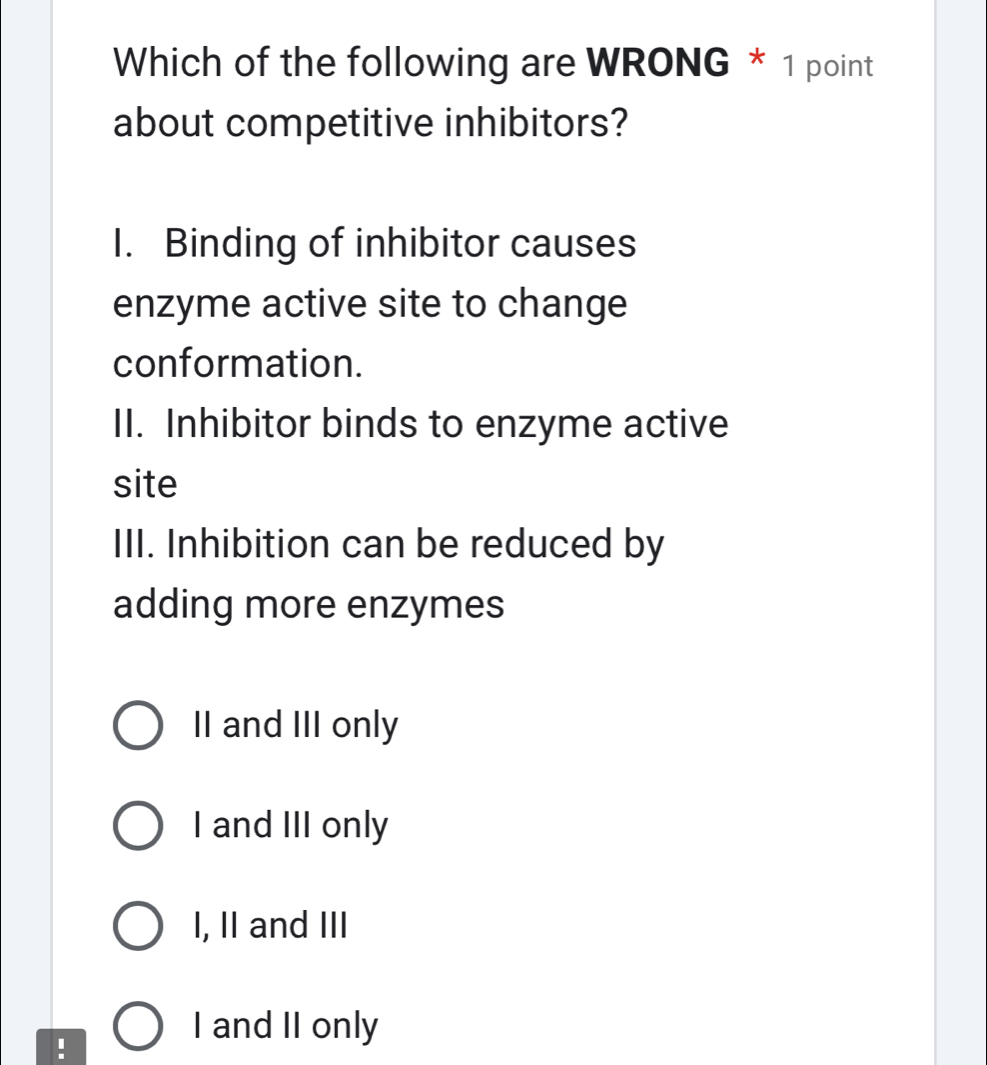This screenshot has height=1065, width=987.
Task: Select the 'I and III only' answer
Action: pos(289,824)
